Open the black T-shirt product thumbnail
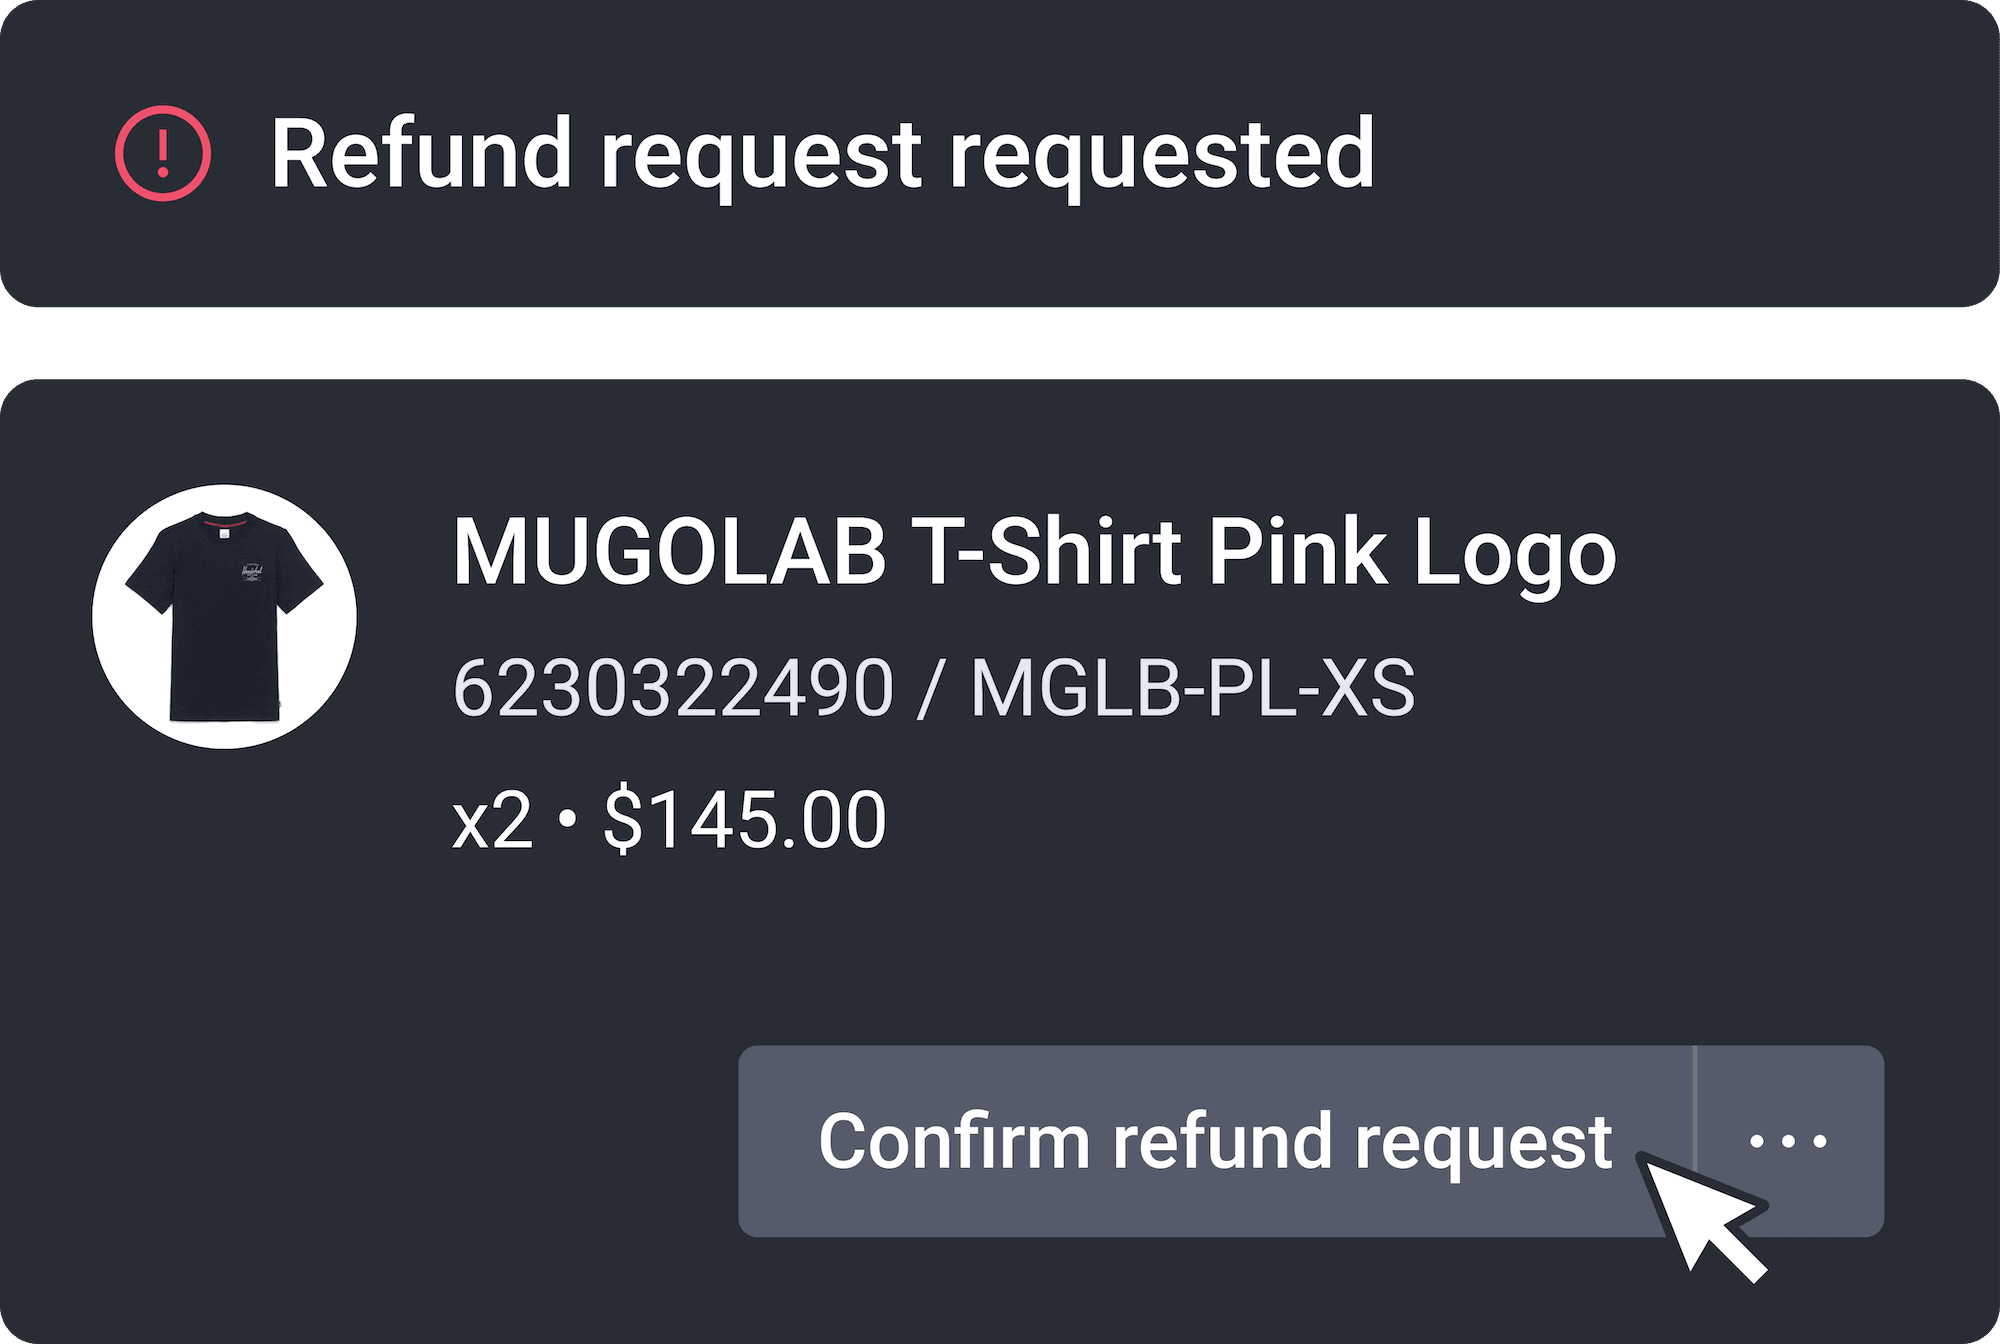The image size is (2000, 1344). click(x=225, y=617)
